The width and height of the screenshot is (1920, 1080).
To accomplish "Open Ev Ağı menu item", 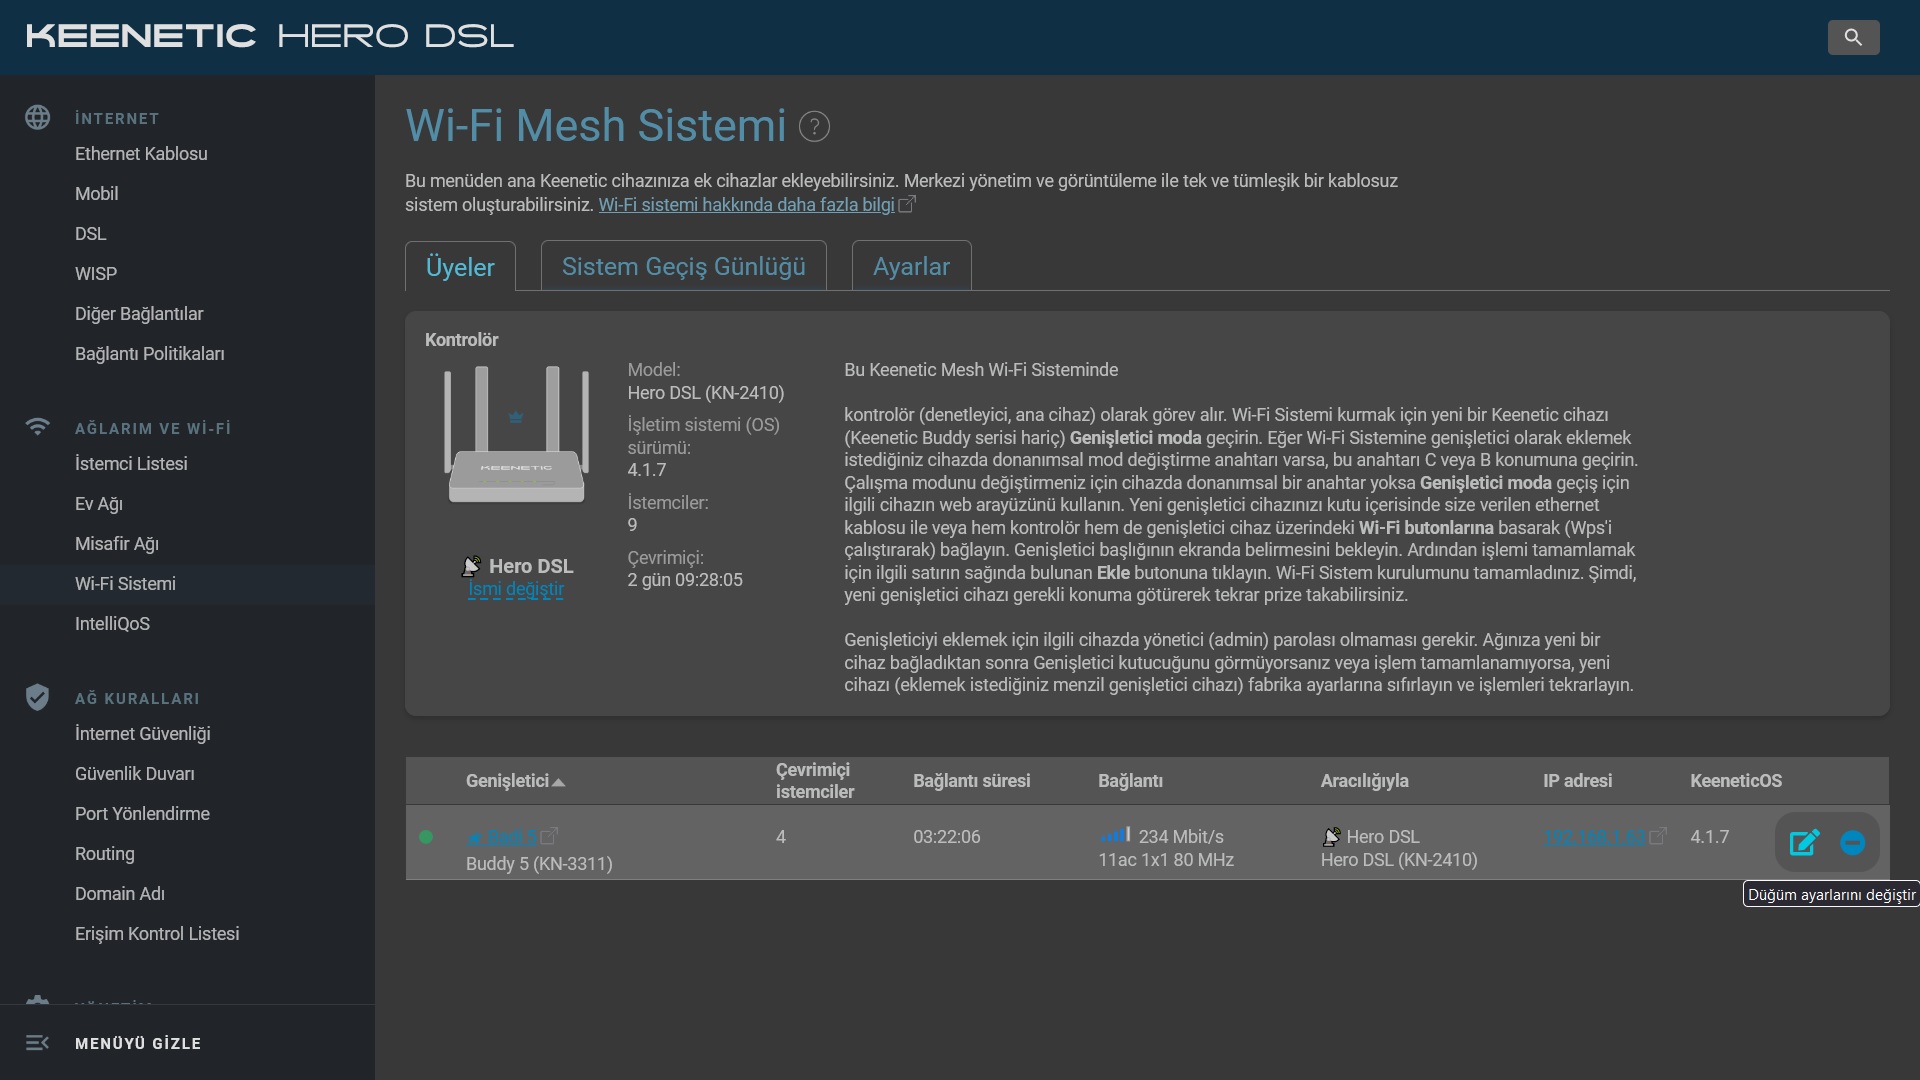I will [99, 504].
